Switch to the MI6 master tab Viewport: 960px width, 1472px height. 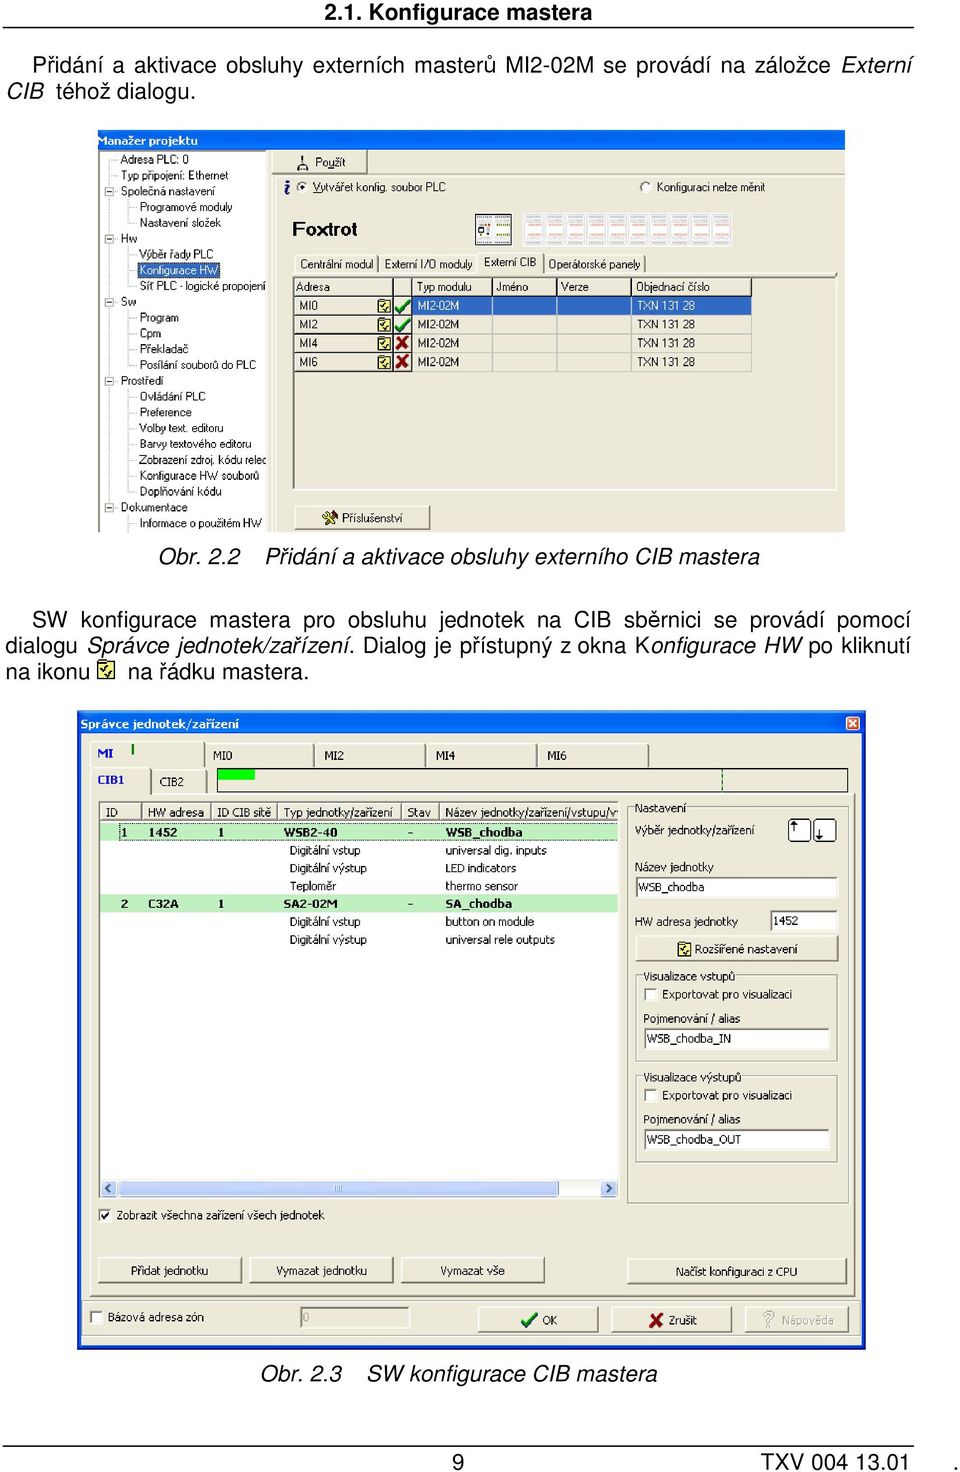(x=592, y=756)
